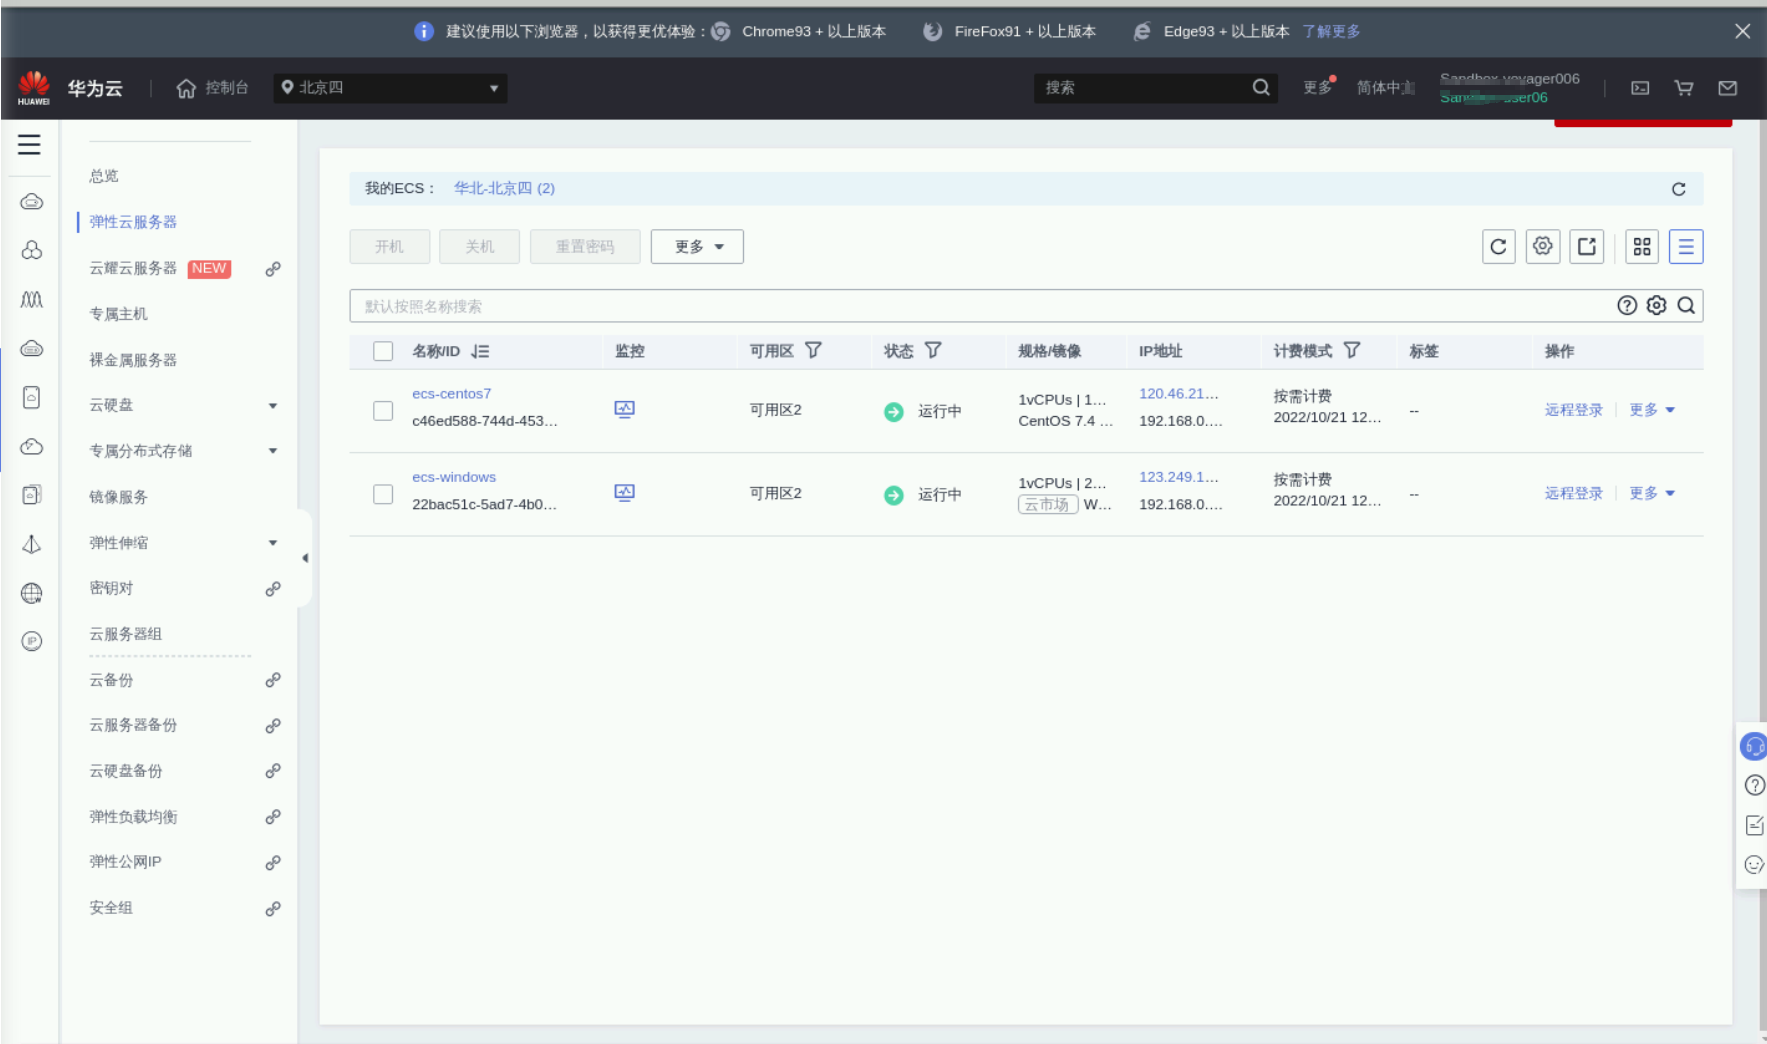Viewport: 1767px width, 1044px height.
Task: Filter by billing mode
Action: pos(1352,350)
